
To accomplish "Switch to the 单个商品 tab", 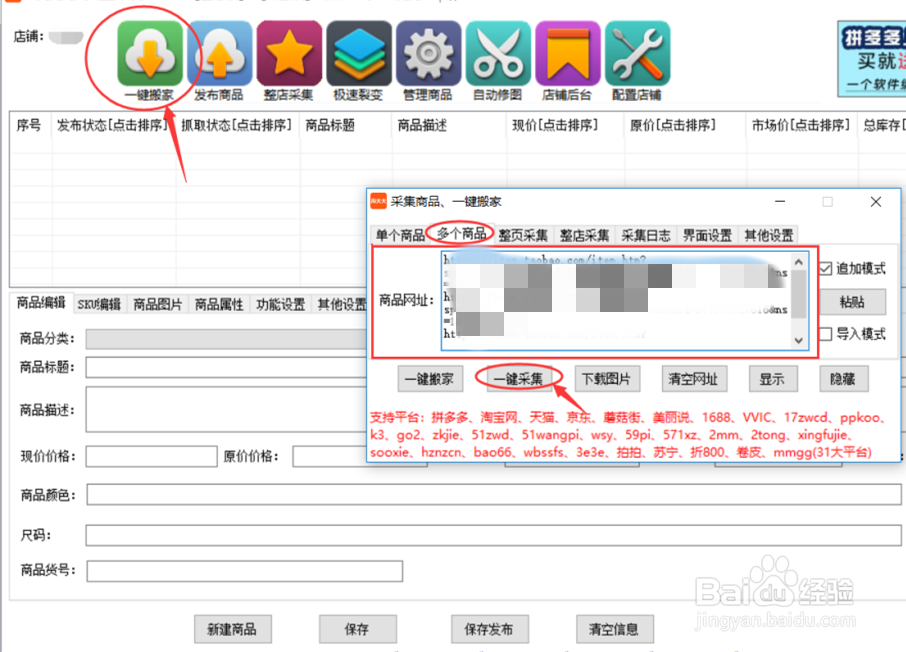I will click(400, 235).
